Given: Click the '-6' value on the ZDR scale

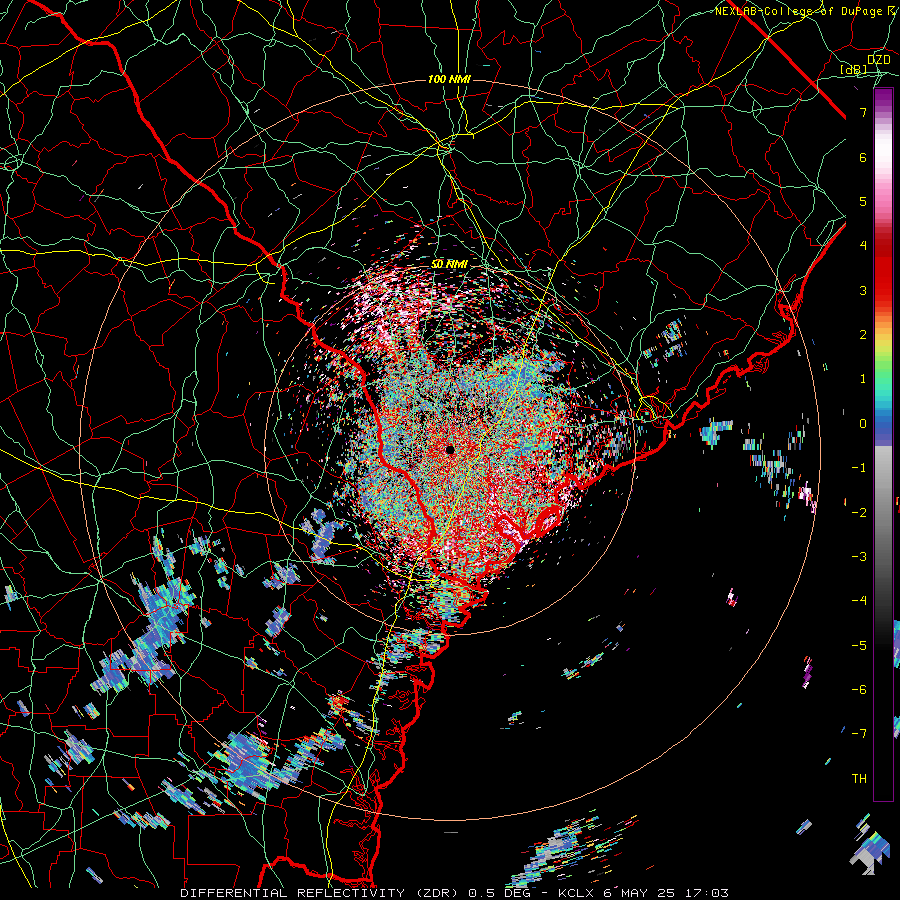Looking at the screenshot, I should pos(859,689).
